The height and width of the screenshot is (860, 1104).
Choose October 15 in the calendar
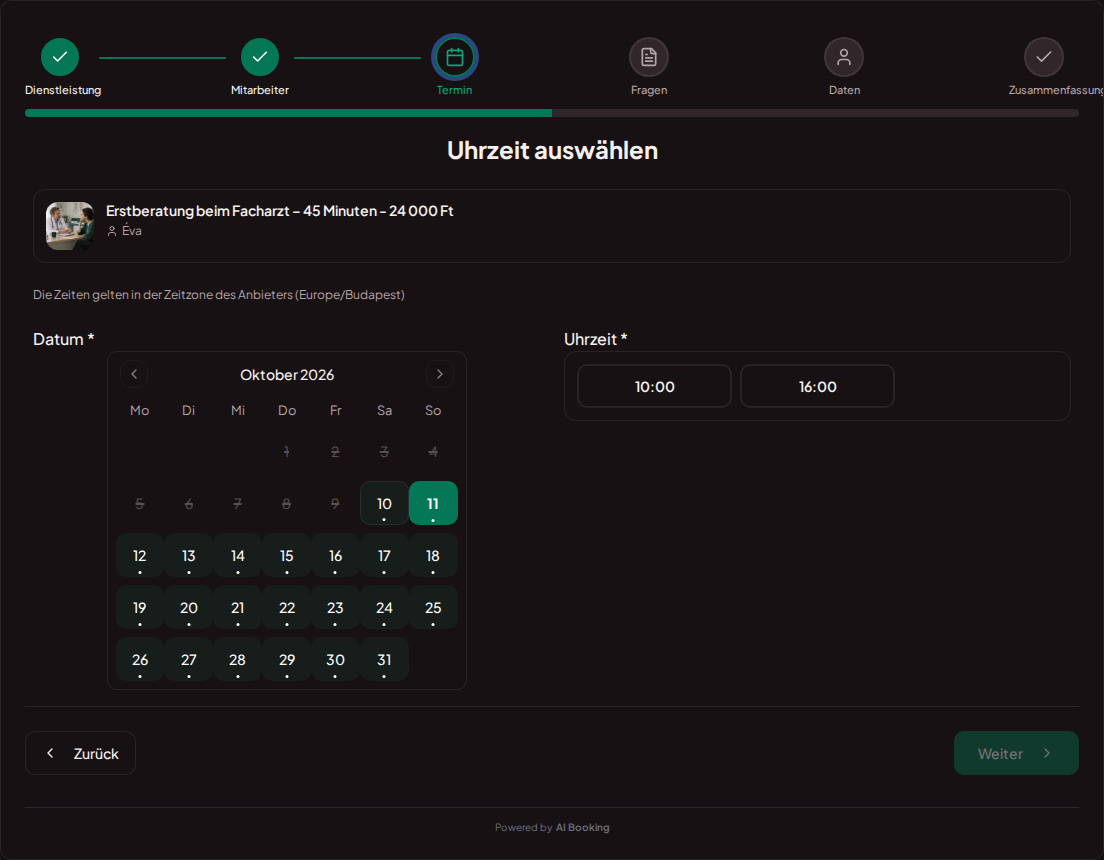[287, 555]
